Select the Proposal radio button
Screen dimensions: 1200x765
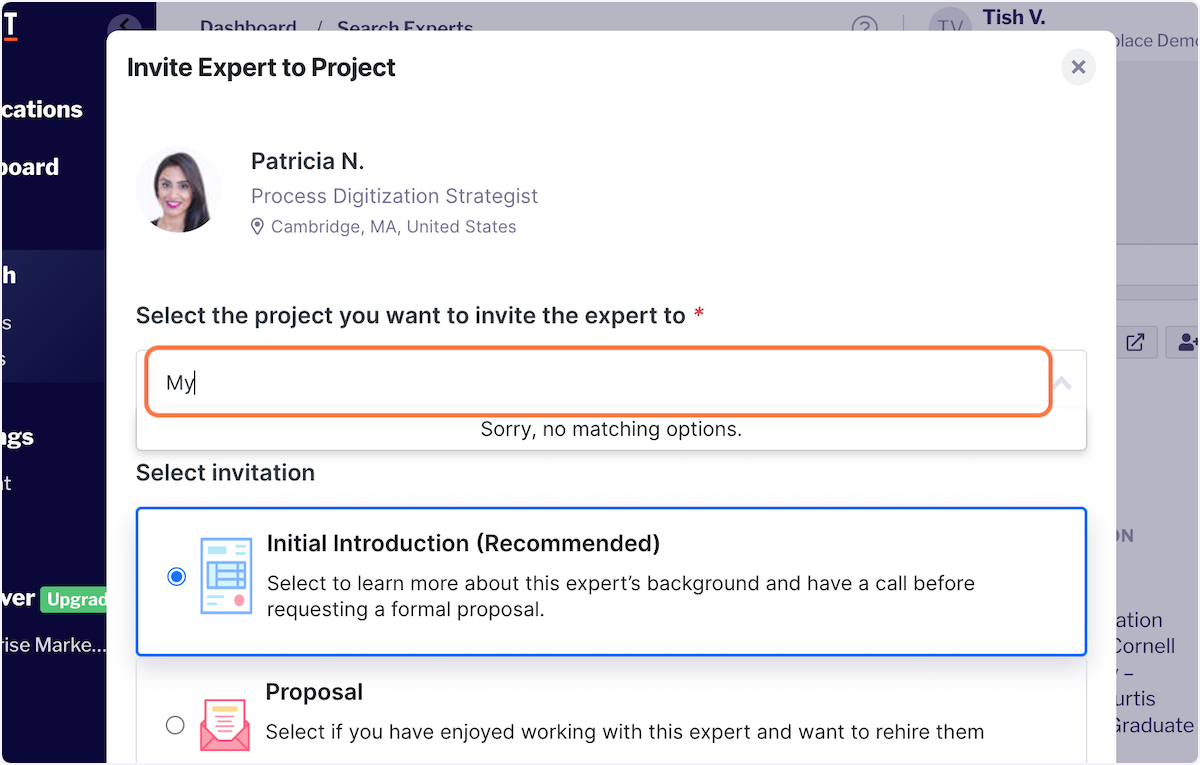[x=175, y=725]
